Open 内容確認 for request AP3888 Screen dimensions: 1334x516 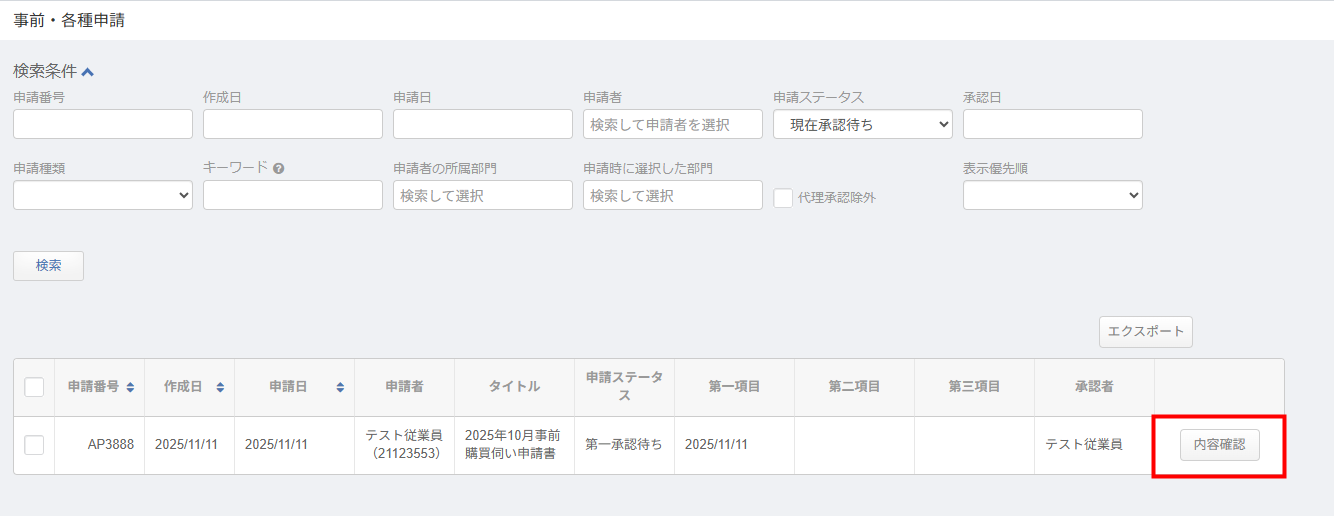click(1219, 445)
